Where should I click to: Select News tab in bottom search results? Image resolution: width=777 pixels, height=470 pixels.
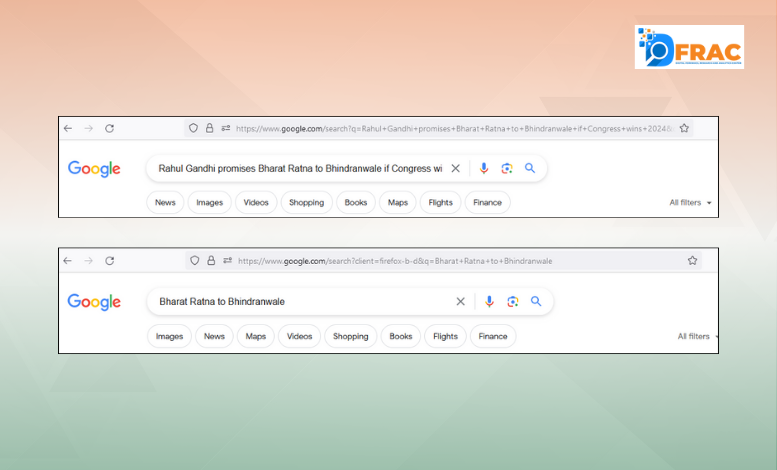point(214,336)
